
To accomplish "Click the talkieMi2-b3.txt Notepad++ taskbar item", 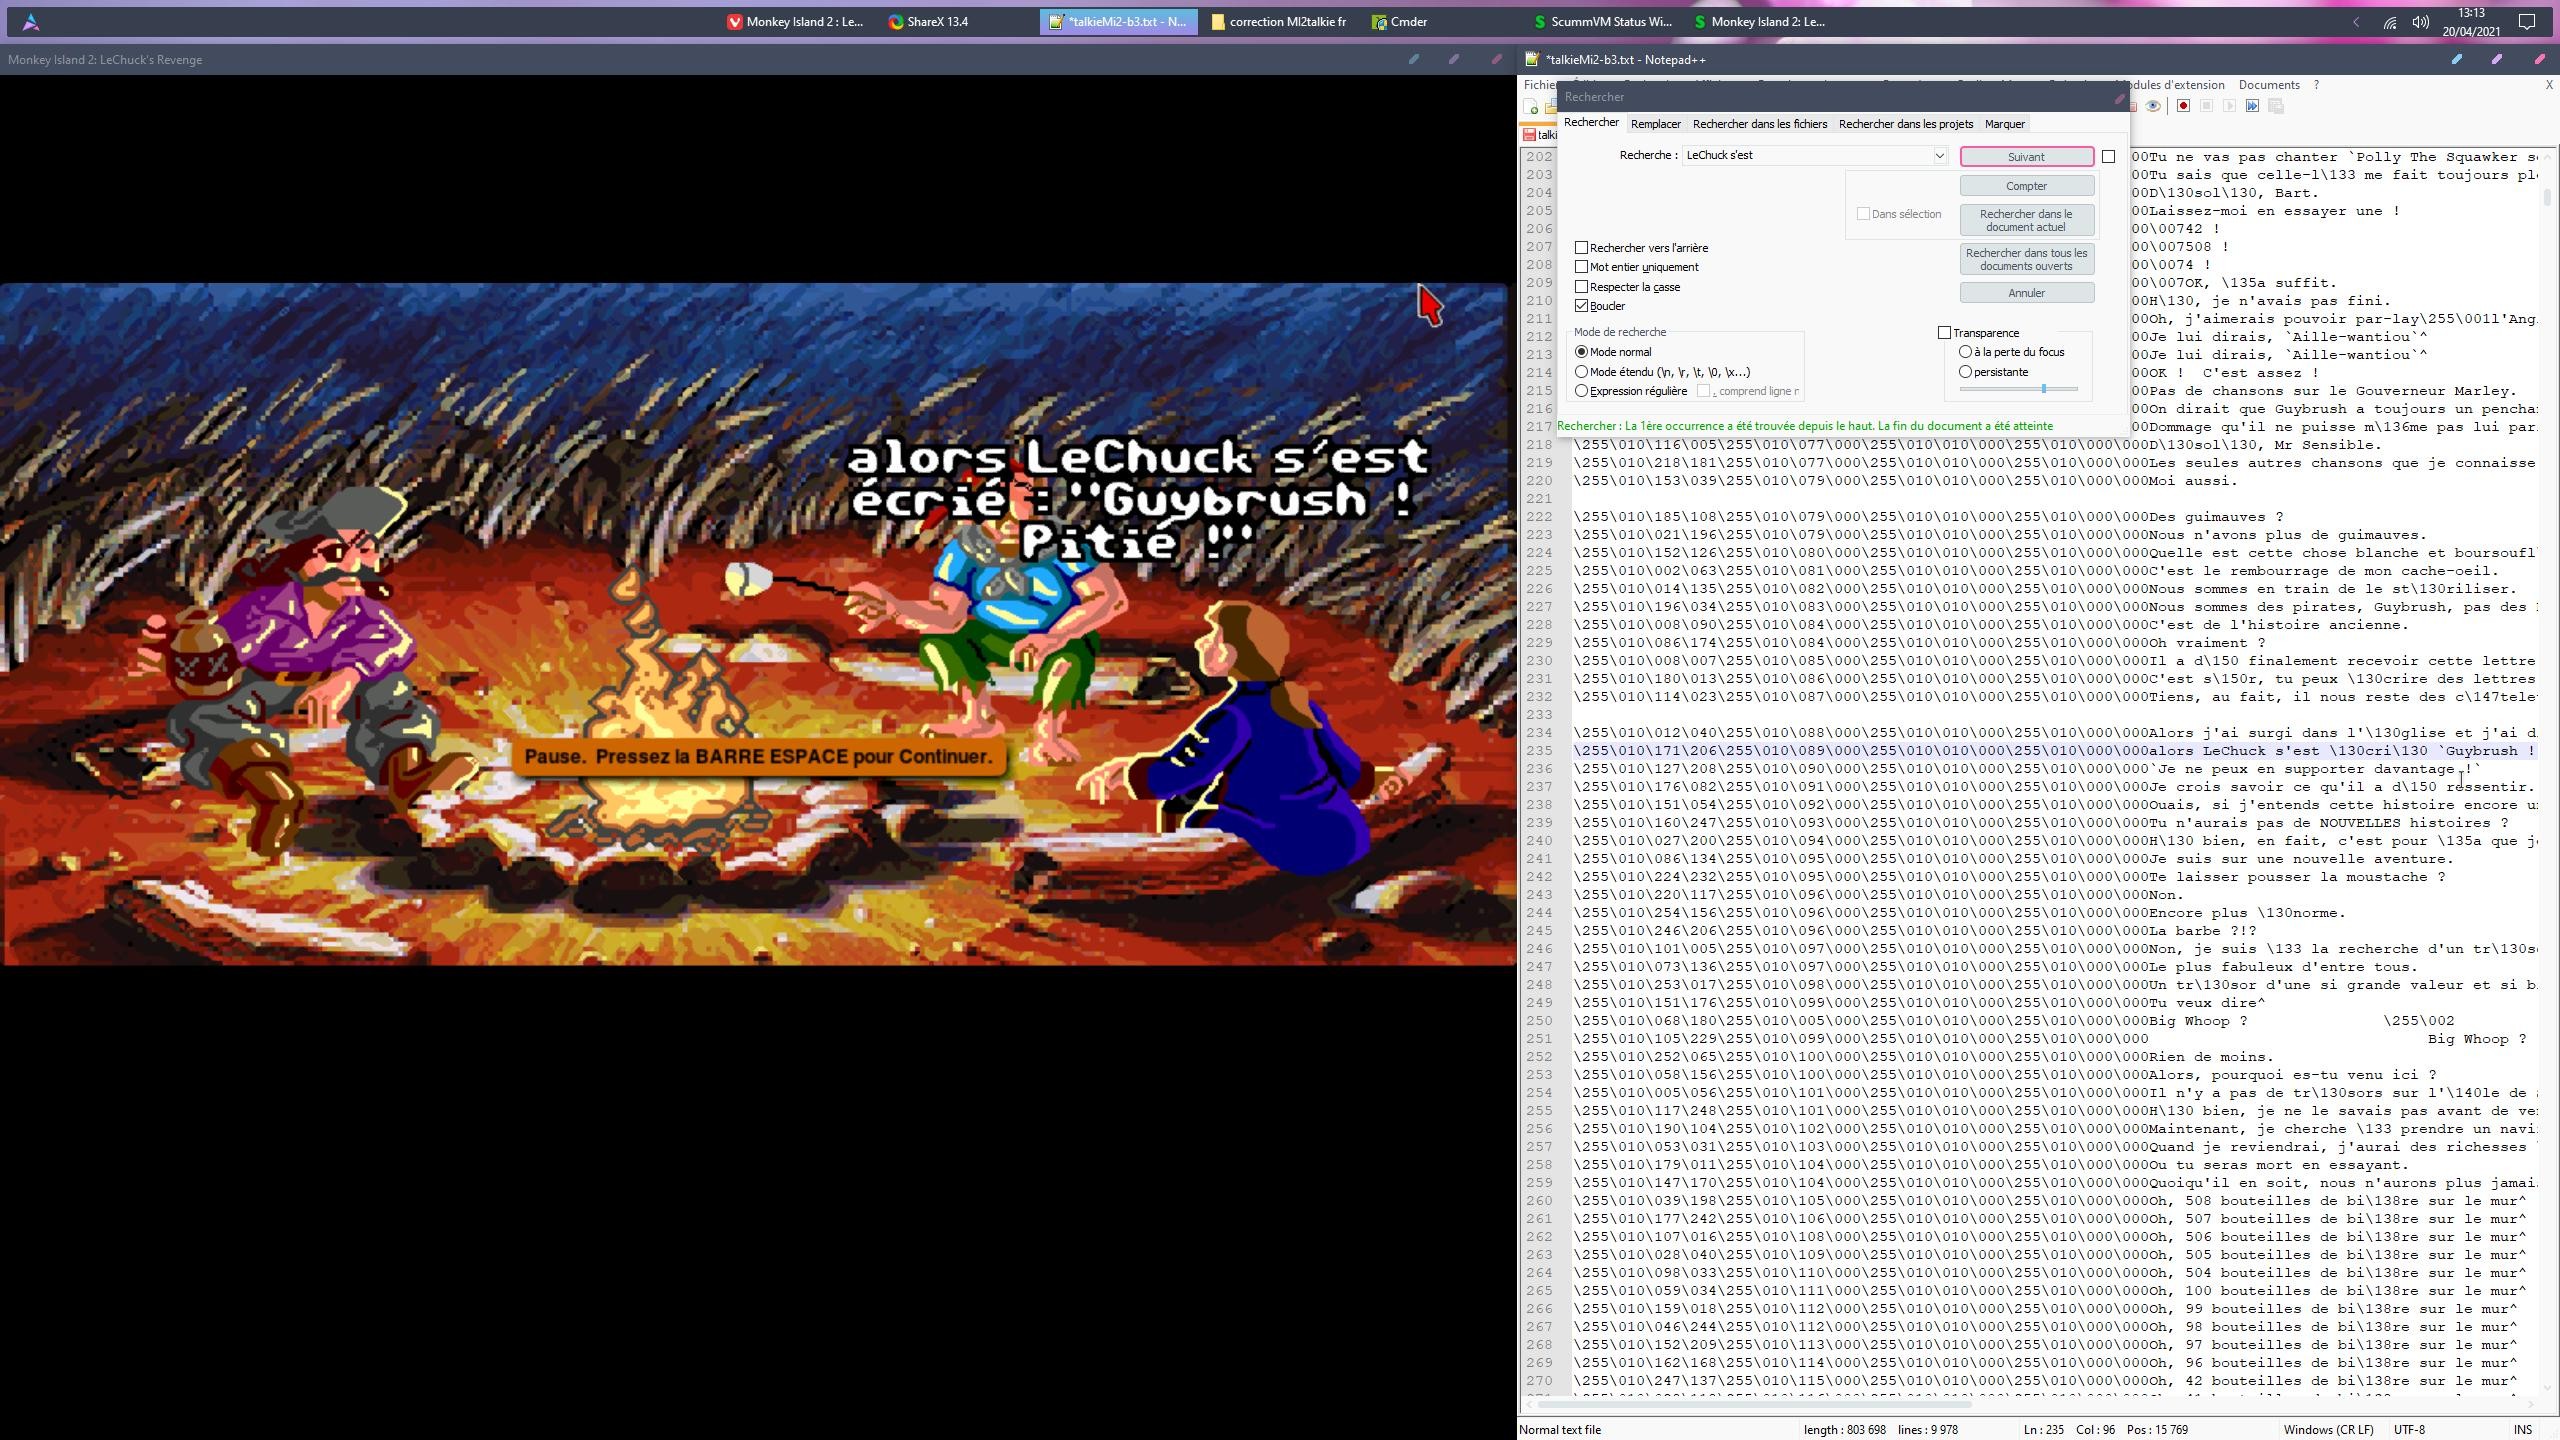I will pos(1119,21).
